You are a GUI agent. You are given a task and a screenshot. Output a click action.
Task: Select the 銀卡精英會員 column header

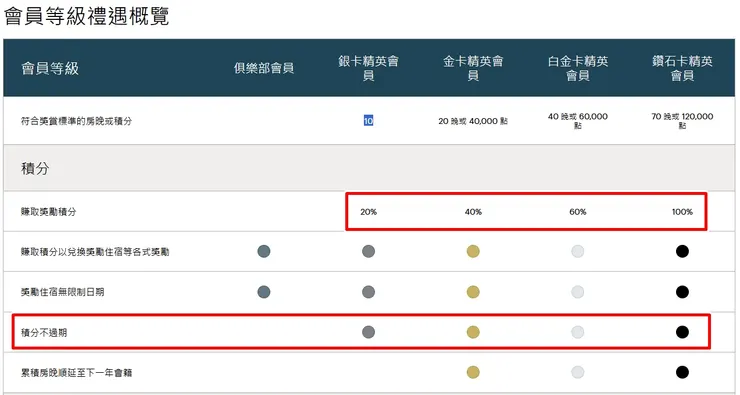pos(369,68)
